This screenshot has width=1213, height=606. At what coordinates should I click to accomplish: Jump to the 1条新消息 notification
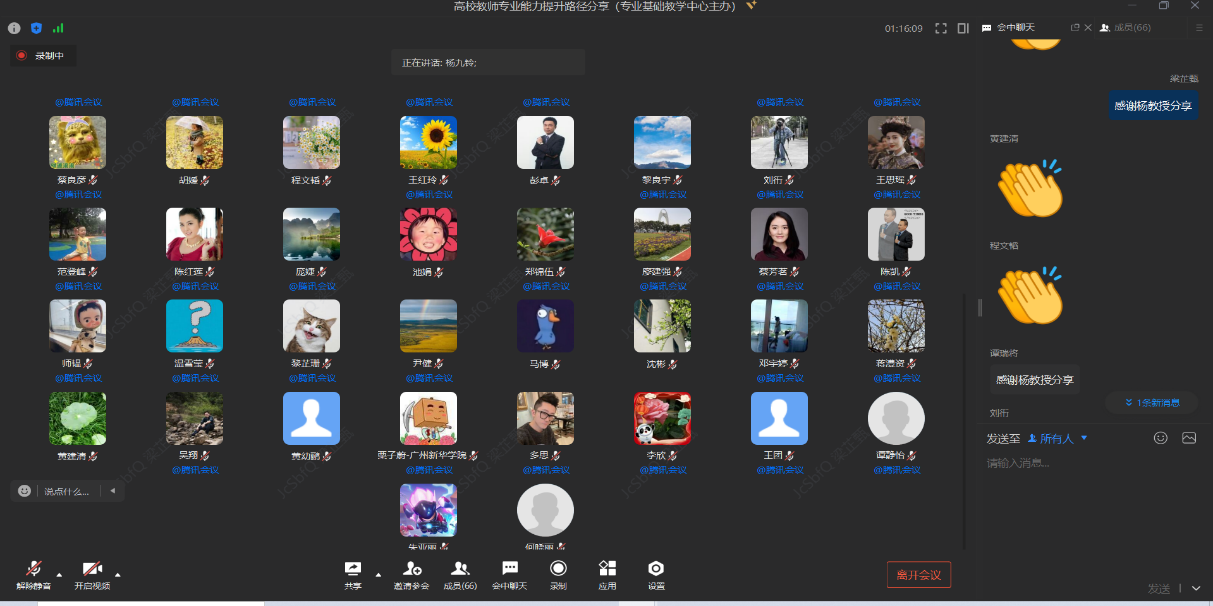click(x=1151, y=403)
